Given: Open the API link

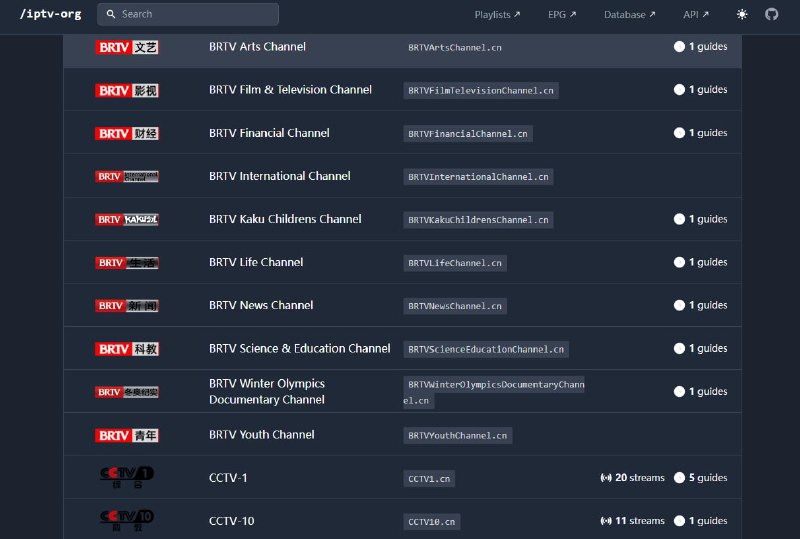Looking at the screenshot, I should point(696,15).
